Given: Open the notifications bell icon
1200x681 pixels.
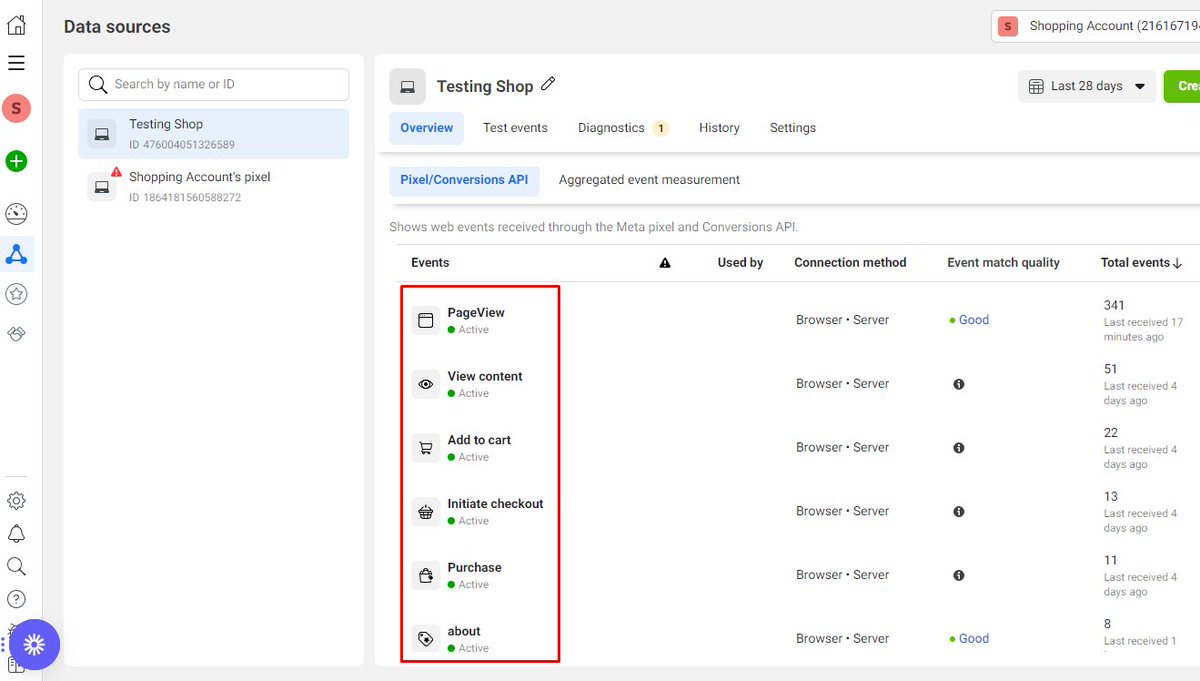Looking at the screenshot, I should click(16, 533).
